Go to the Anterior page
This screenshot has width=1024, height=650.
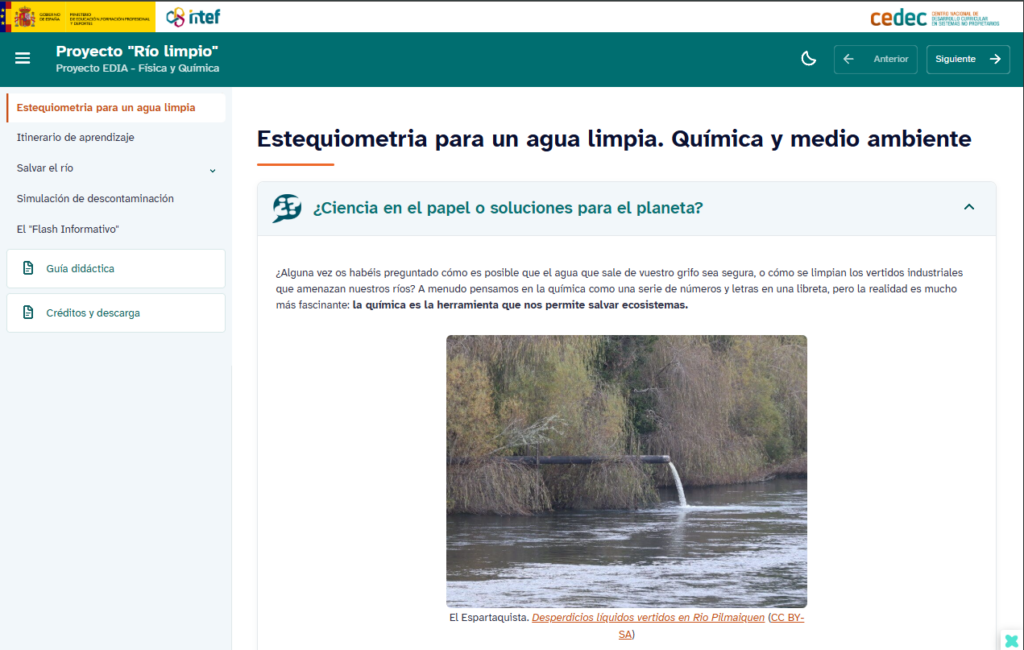875,59
